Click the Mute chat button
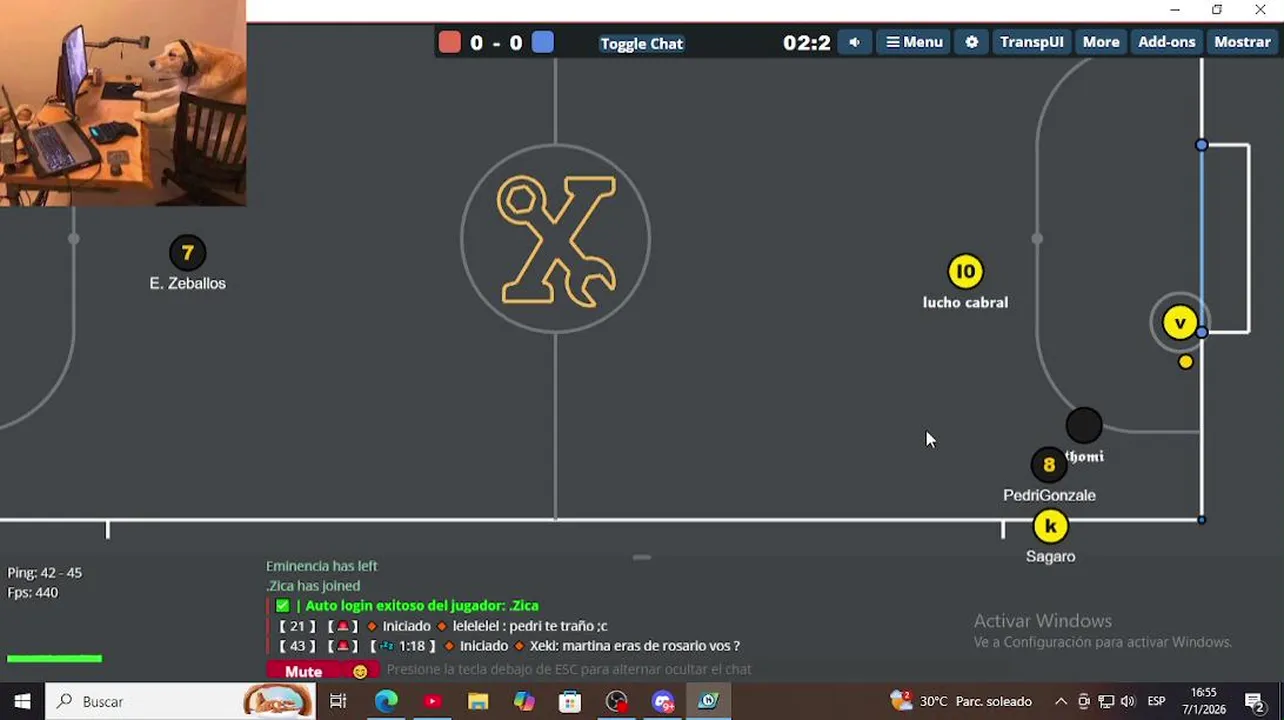The height and width of the screenshot is (720, 1284). [x=304, y=671]
